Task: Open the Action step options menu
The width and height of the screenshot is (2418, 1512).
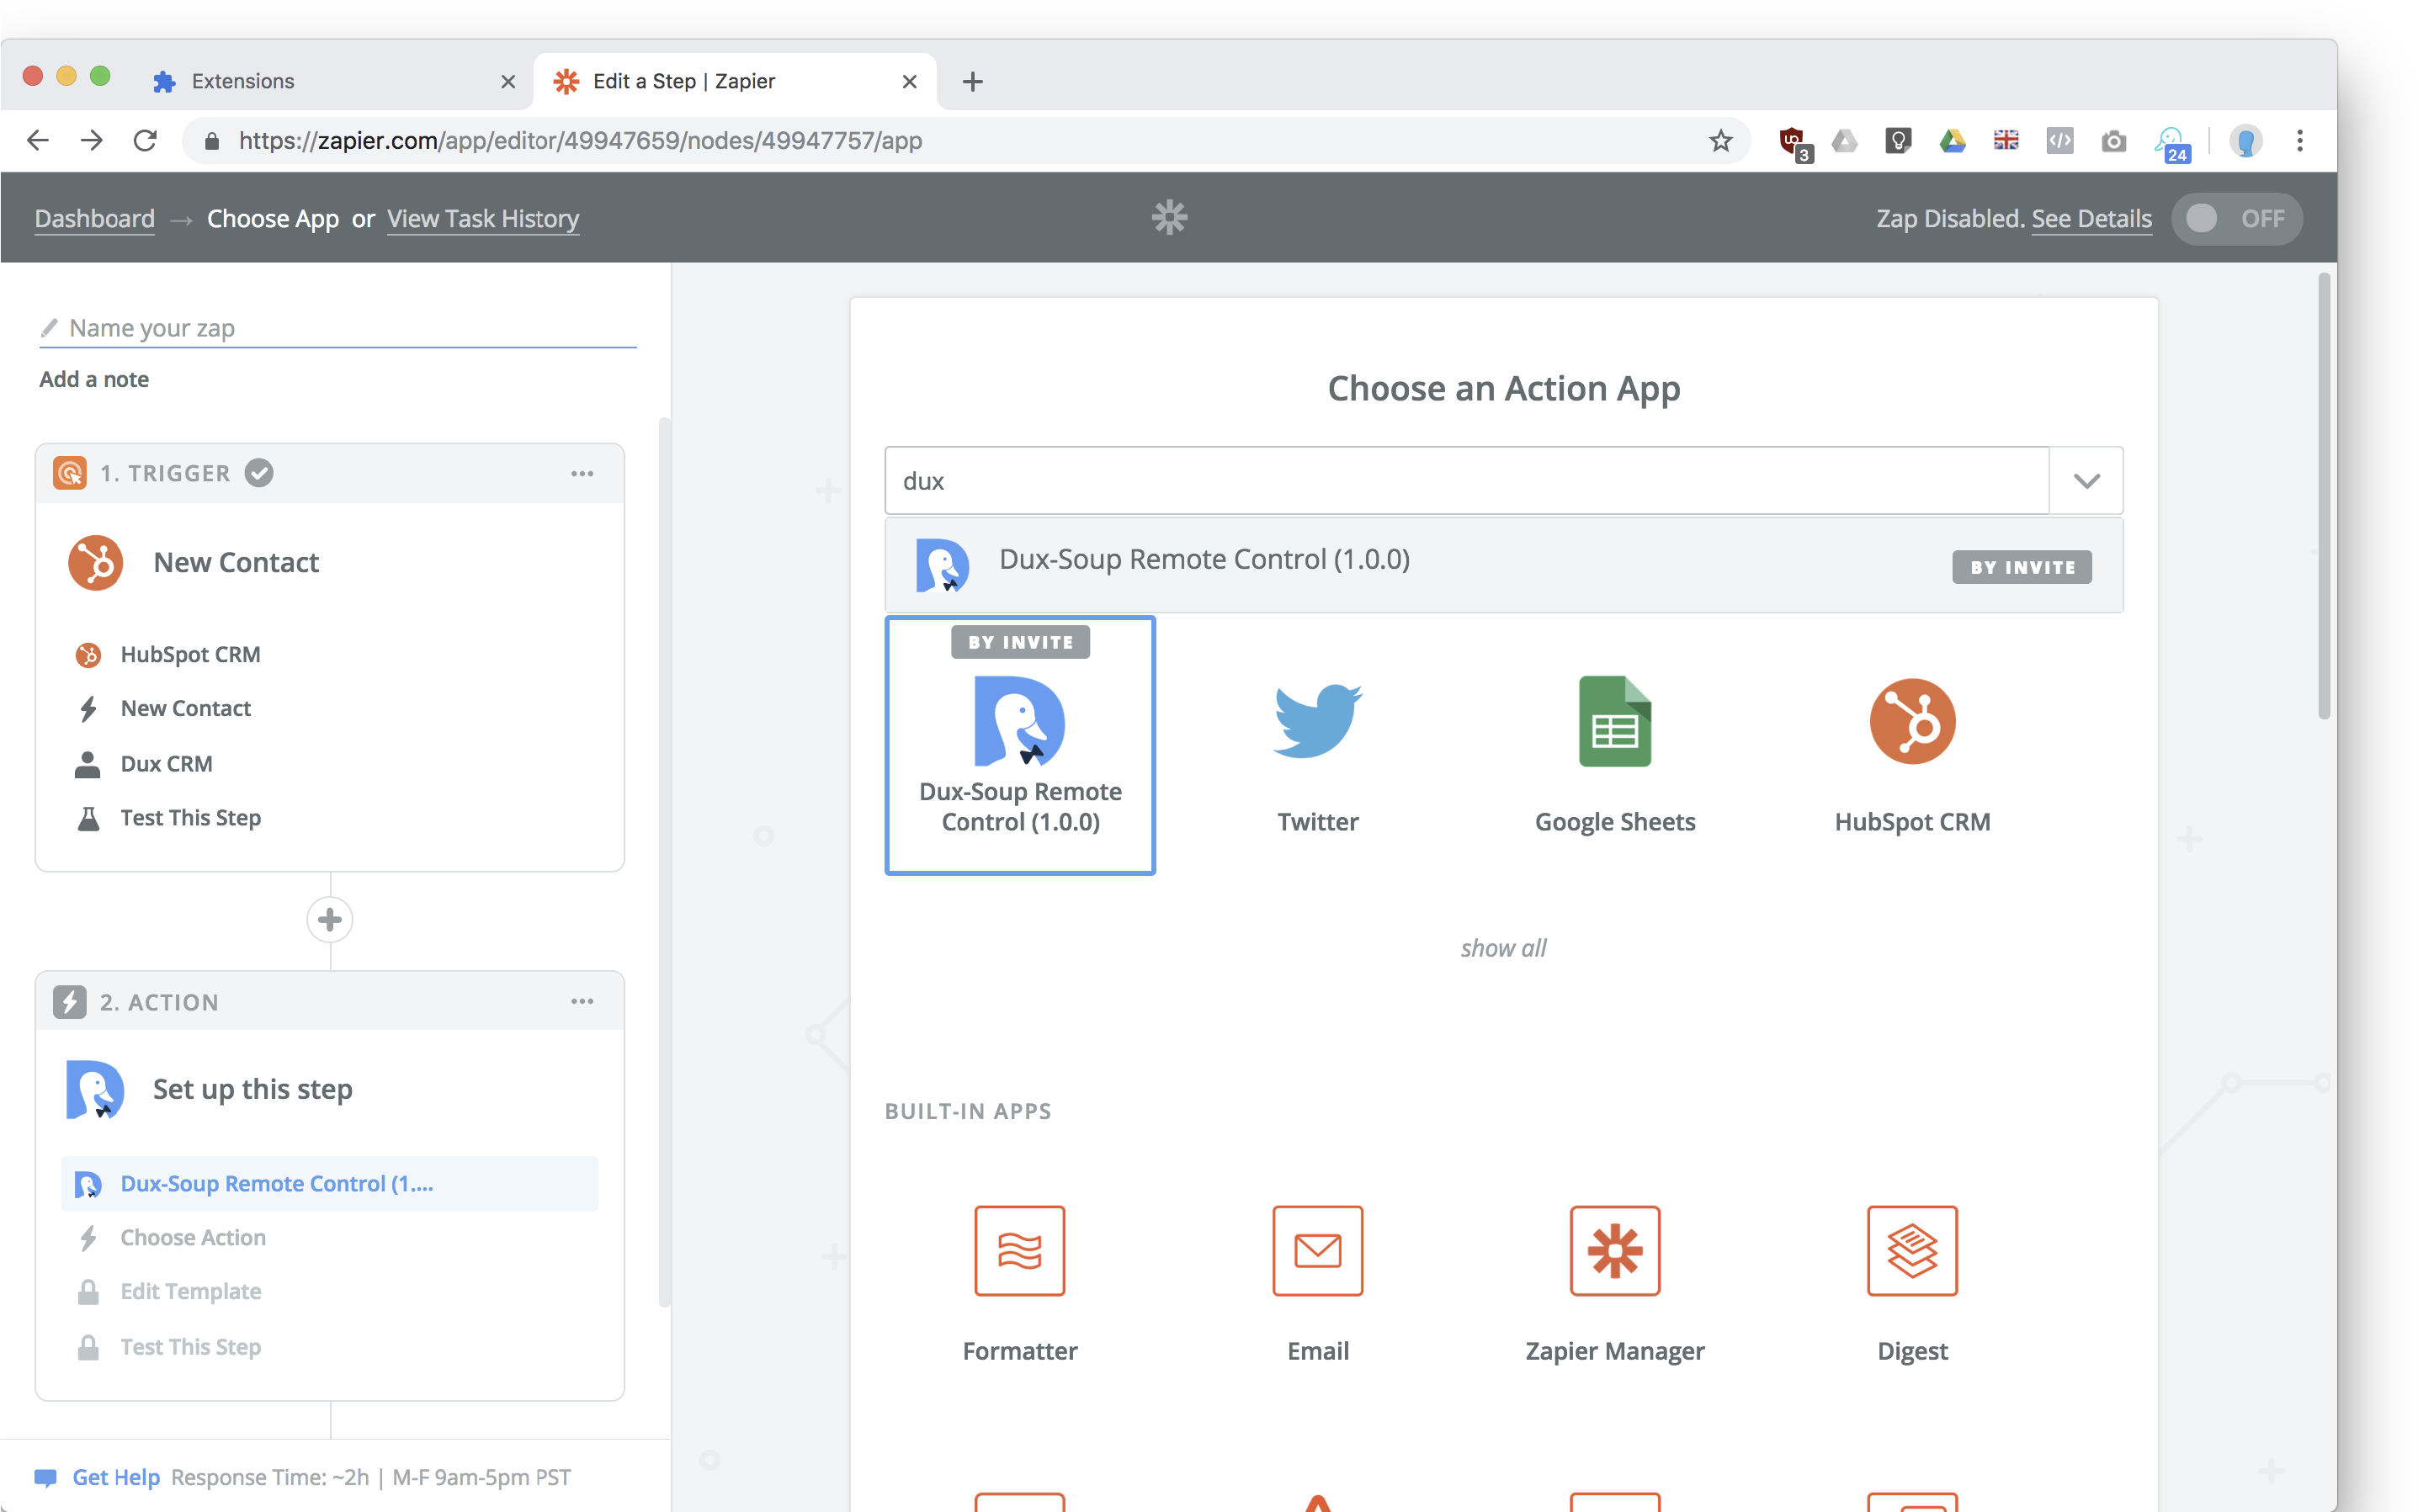Action: click(582, 1001)
